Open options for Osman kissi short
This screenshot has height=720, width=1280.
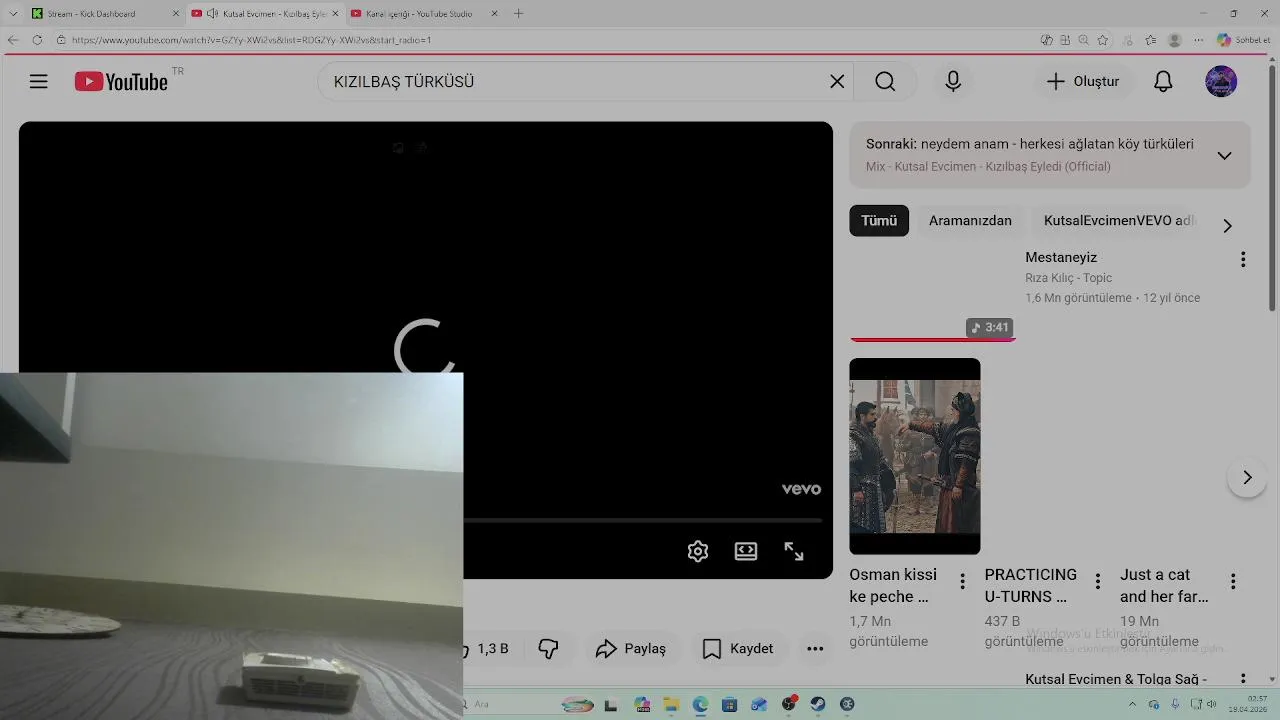962,581
